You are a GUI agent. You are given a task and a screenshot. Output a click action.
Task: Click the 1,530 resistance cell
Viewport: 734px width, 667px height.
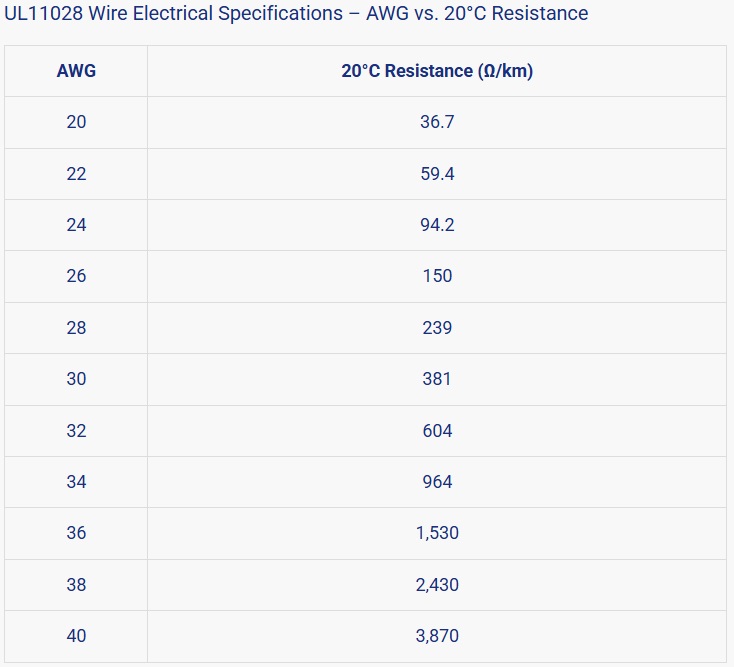point(437,533)
